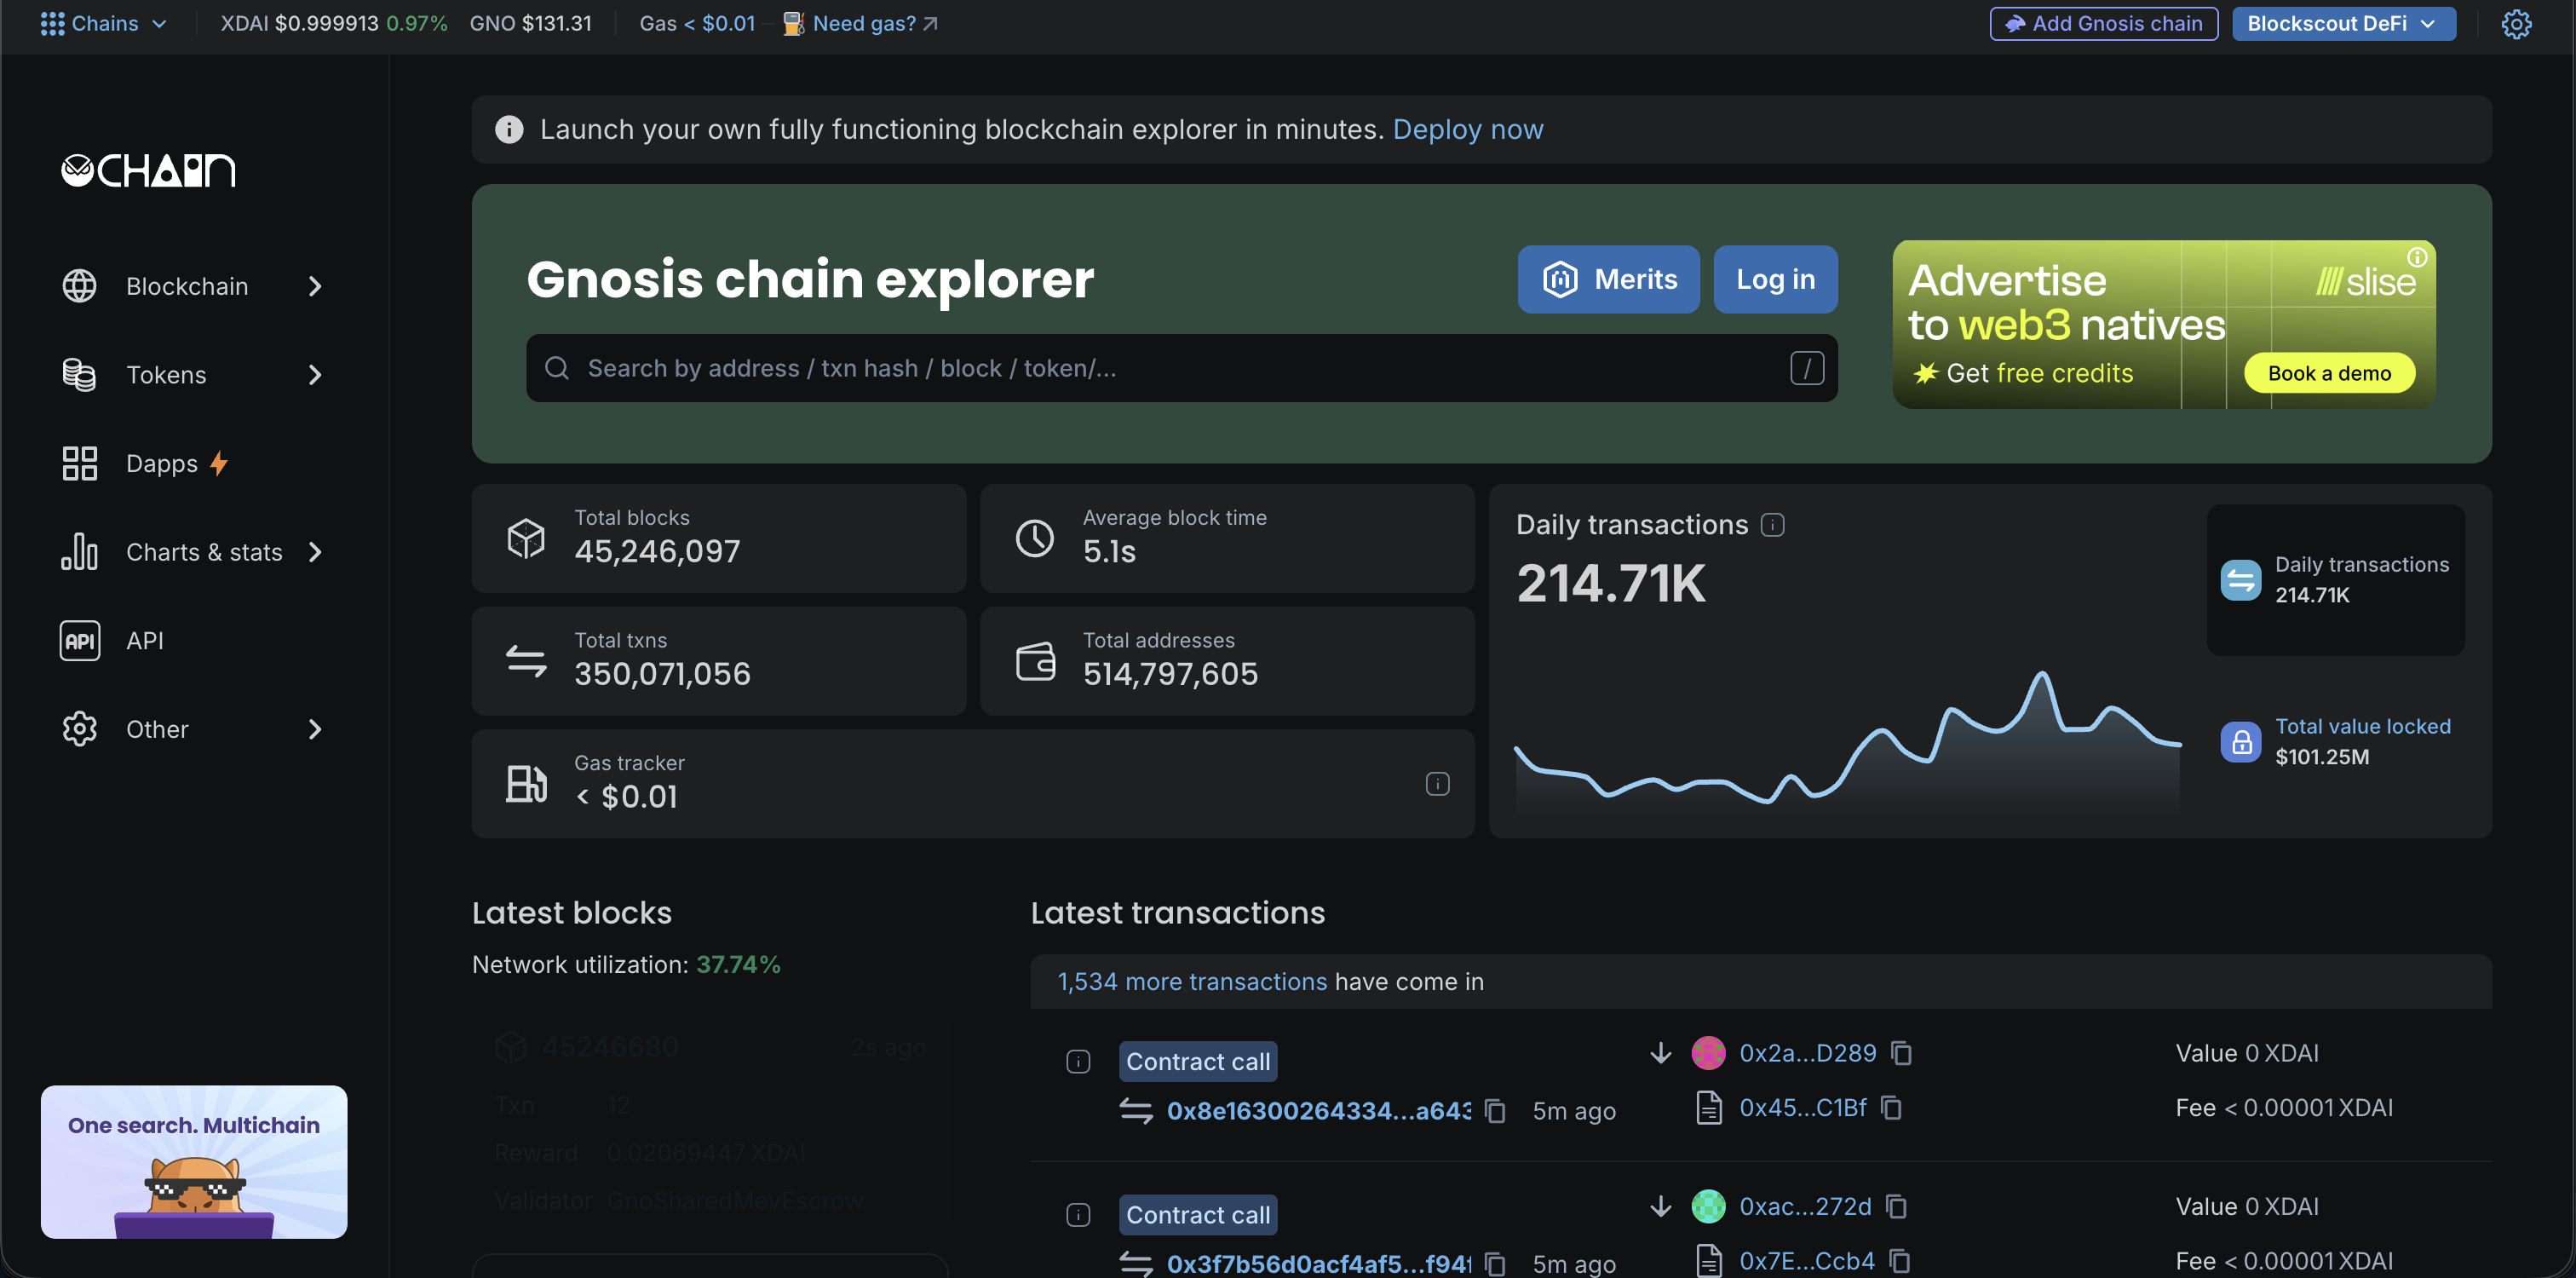
Task: Copy the 0x45...C1Bf contract address
Action: 1891,1108
